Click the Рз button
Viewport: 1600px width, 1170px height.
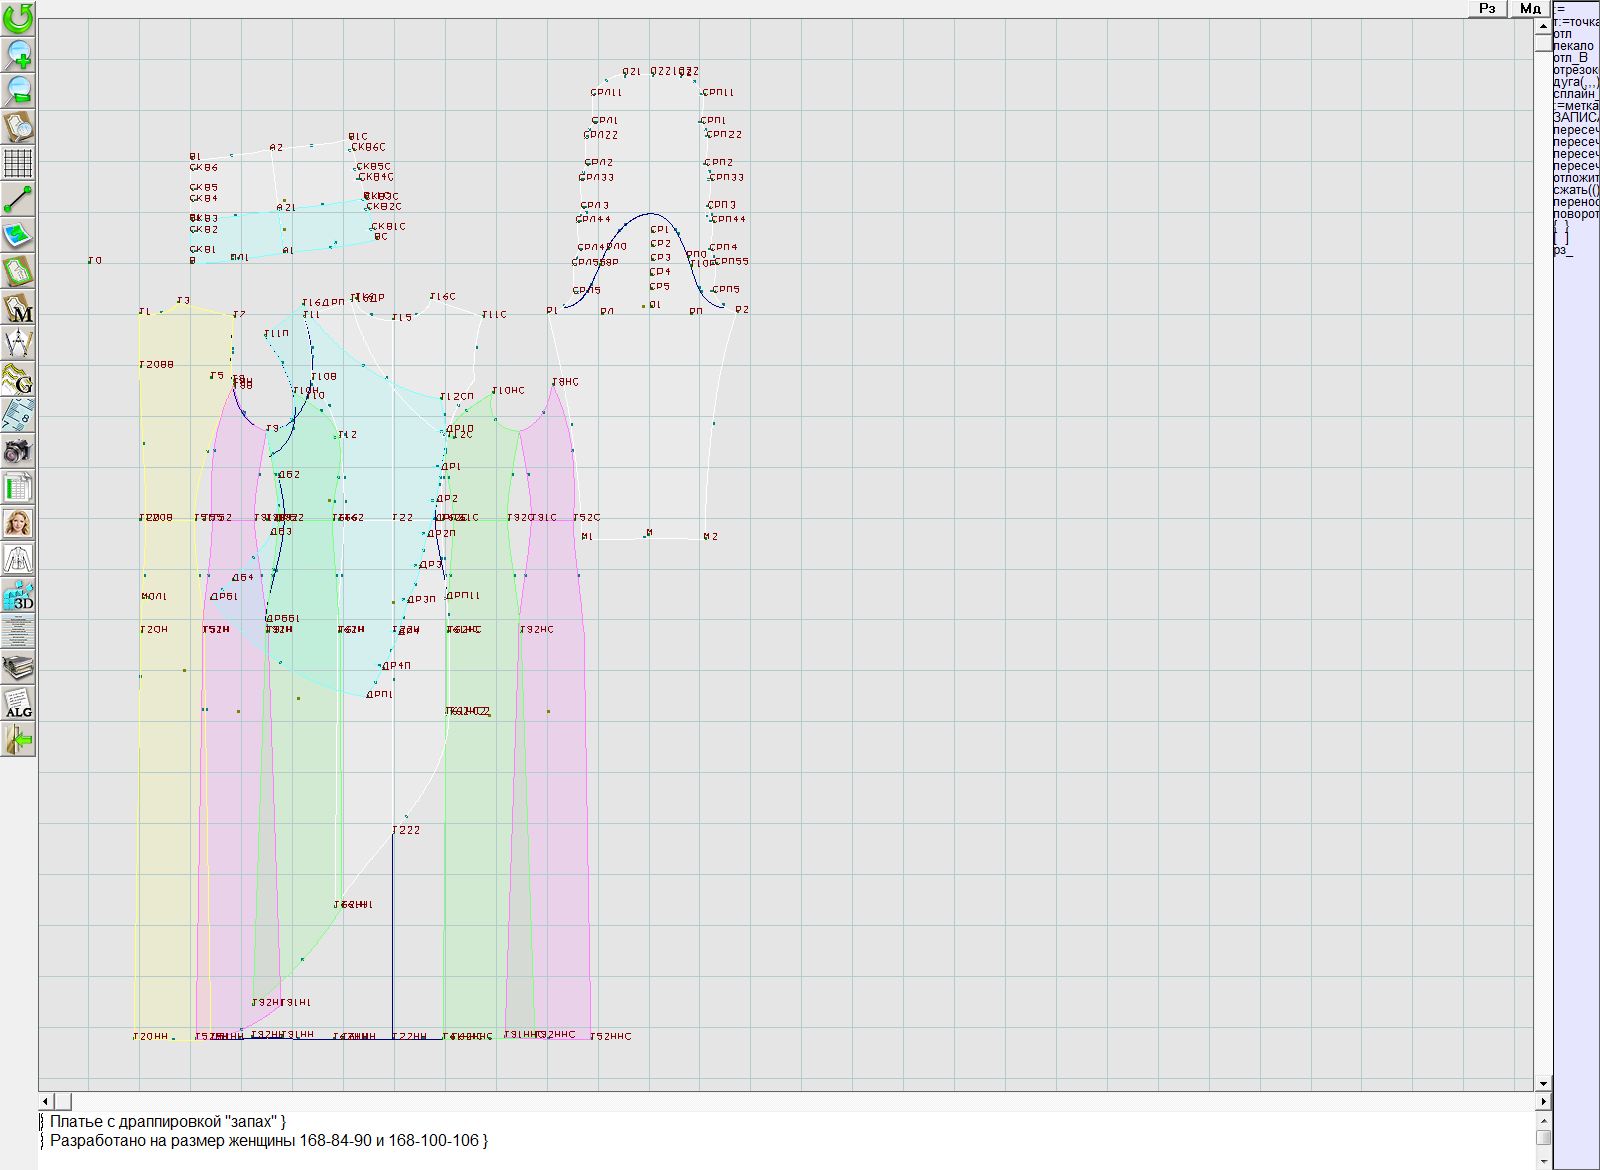tap(1487, 9)
